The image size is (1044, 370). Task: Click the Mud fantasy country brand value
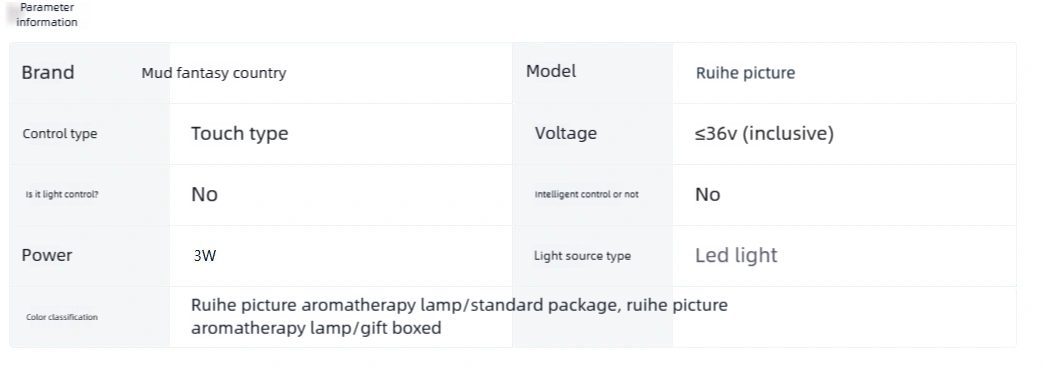pyautogui.click(x=214, y=73)
